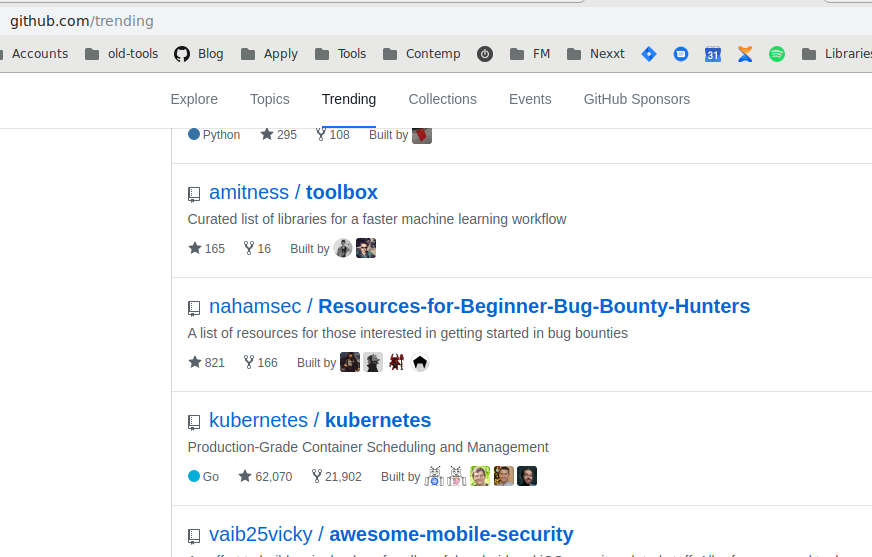Open the amitness / toolbox repository link
The width and height of the screenshot is (872, 557).
(x=293, y=192)
